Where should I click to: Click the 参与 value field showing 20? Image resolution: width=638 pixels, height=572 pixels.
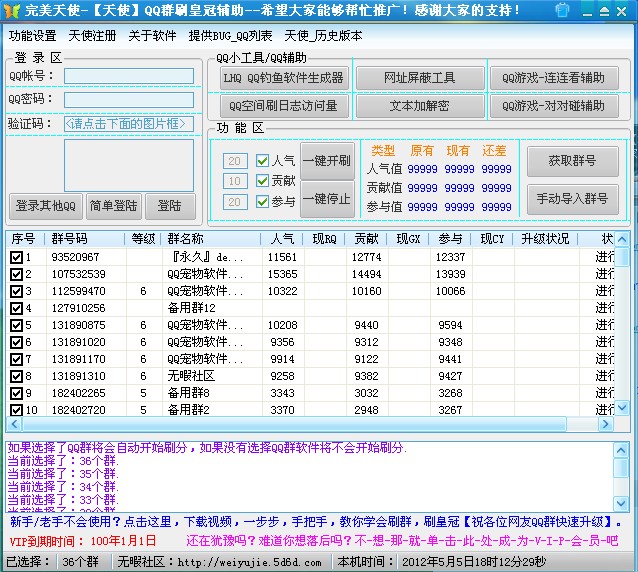(x=235, y=202)
